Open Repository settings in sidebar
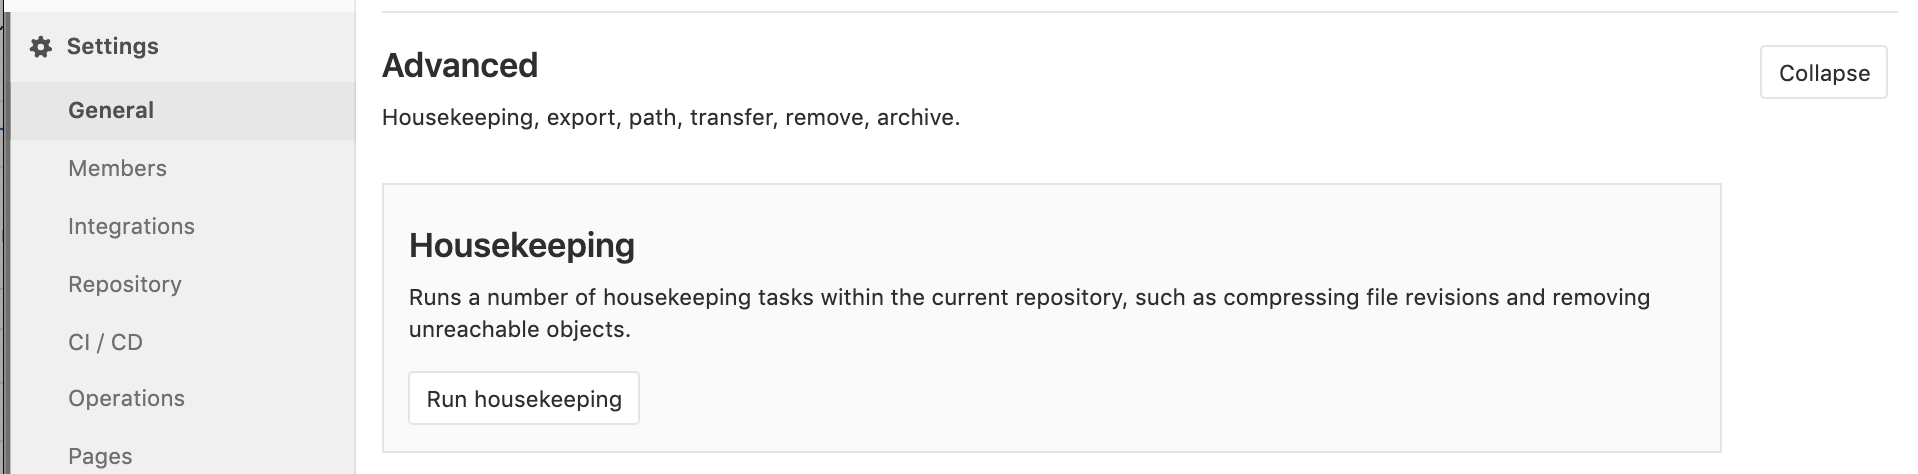Image resolution: width=1918 pixels, height=474 pixels. 125,284
